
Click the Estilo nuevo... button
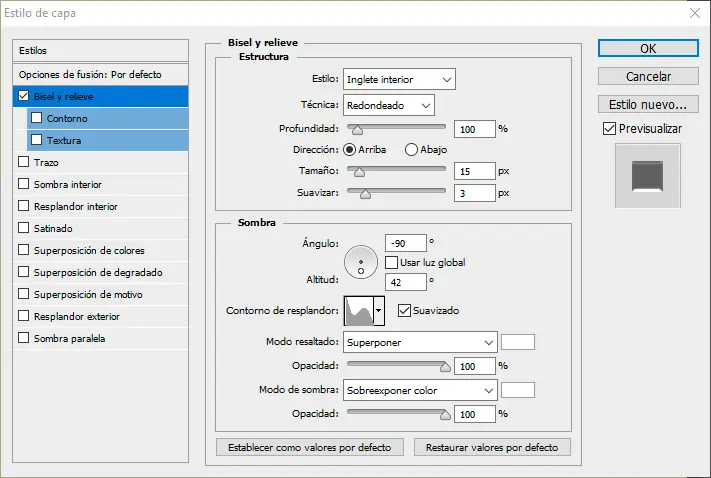648,105
